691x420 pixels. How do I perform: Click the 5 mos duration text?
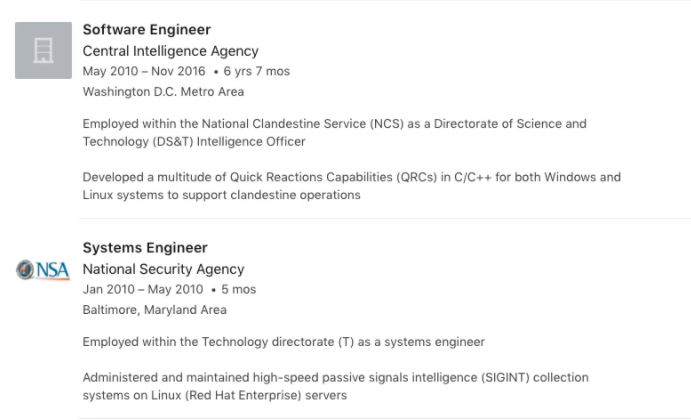[x=238, y=289]
